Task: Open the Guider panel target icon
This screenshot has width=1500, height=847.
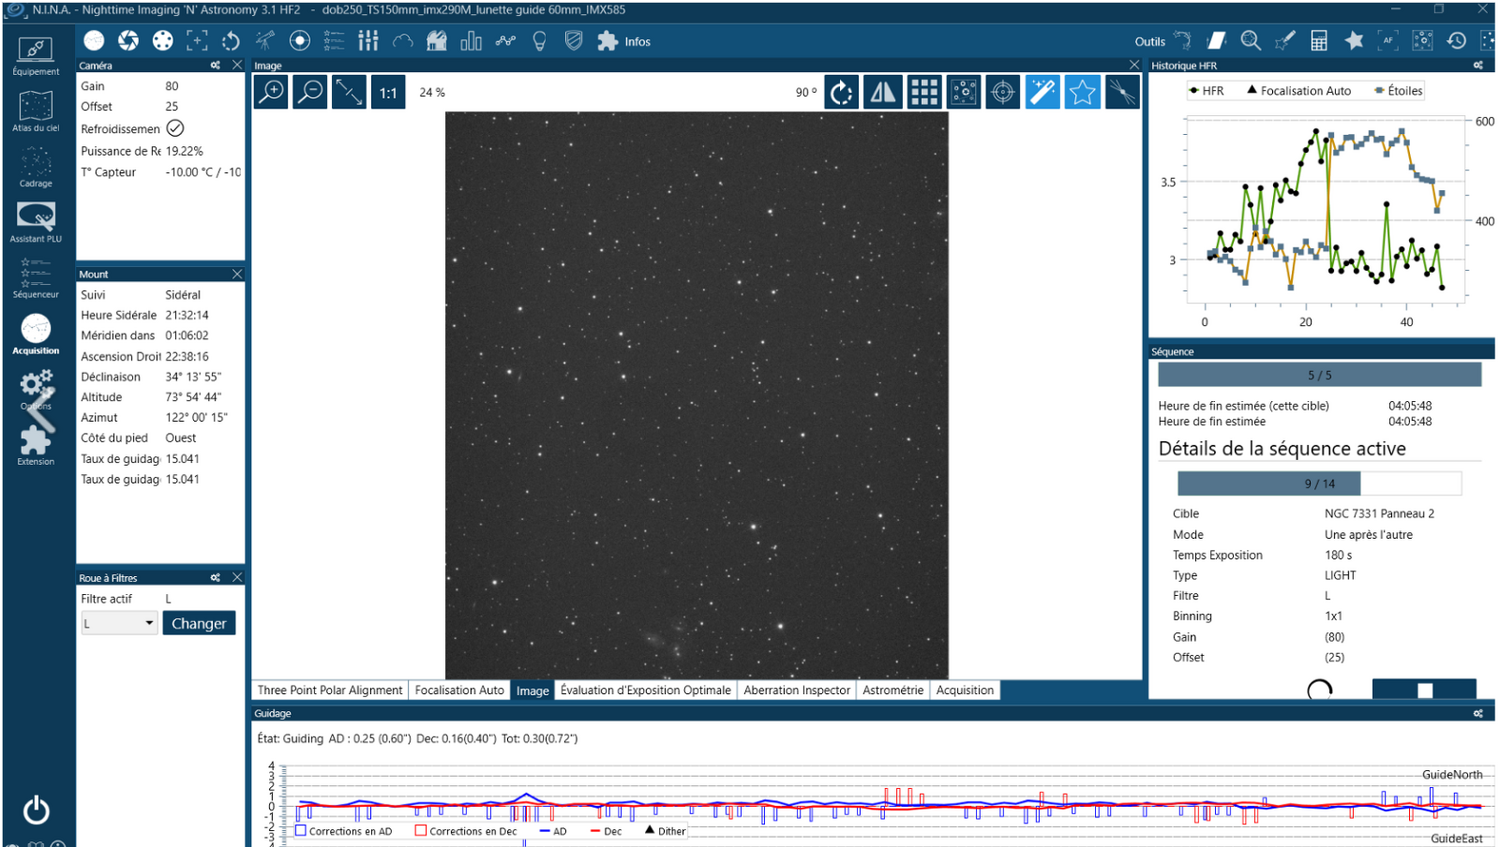Action: point(299,41)
